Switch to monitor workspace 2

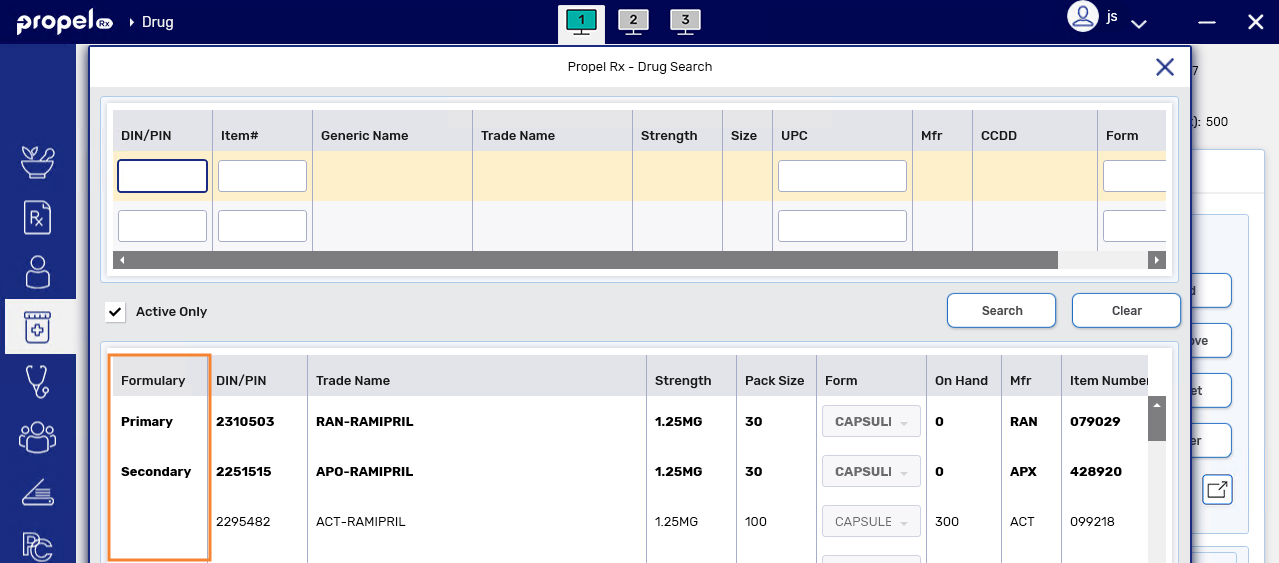pos(633,21)
